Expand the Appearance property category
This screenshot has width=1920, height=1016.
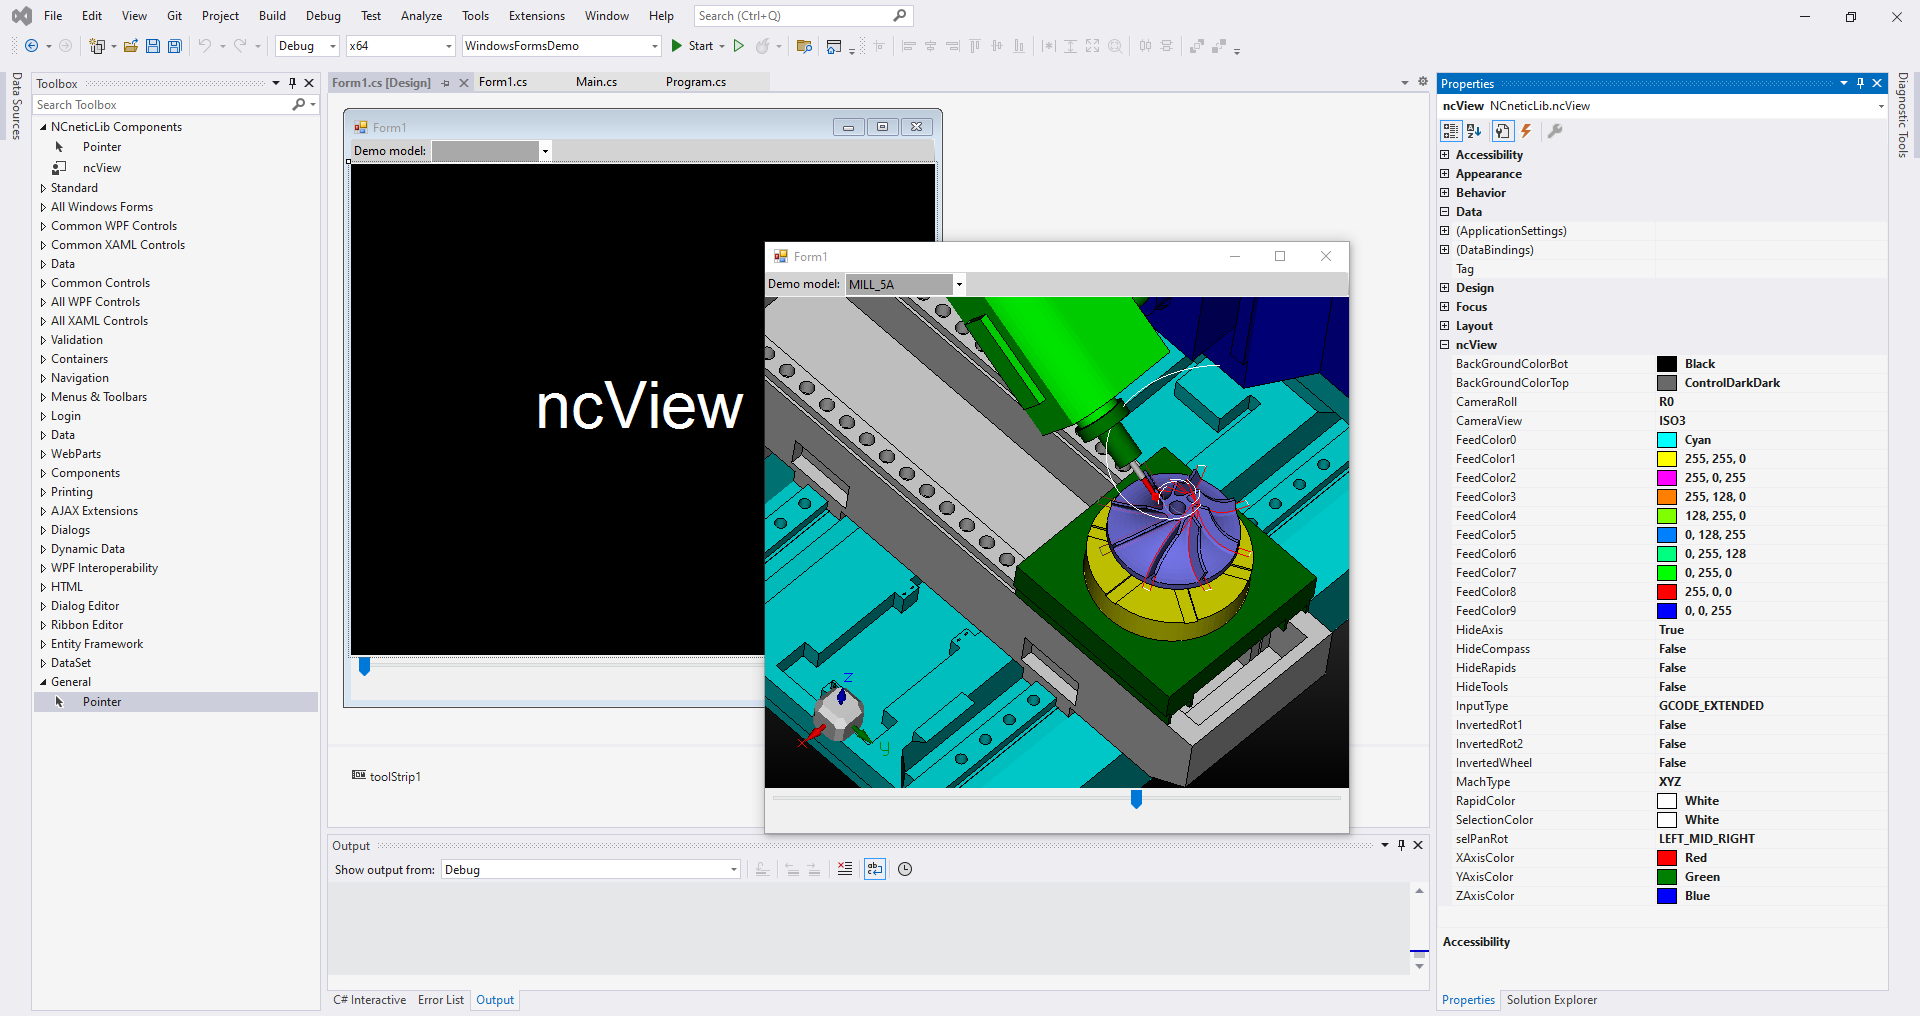coord(1444,174)
